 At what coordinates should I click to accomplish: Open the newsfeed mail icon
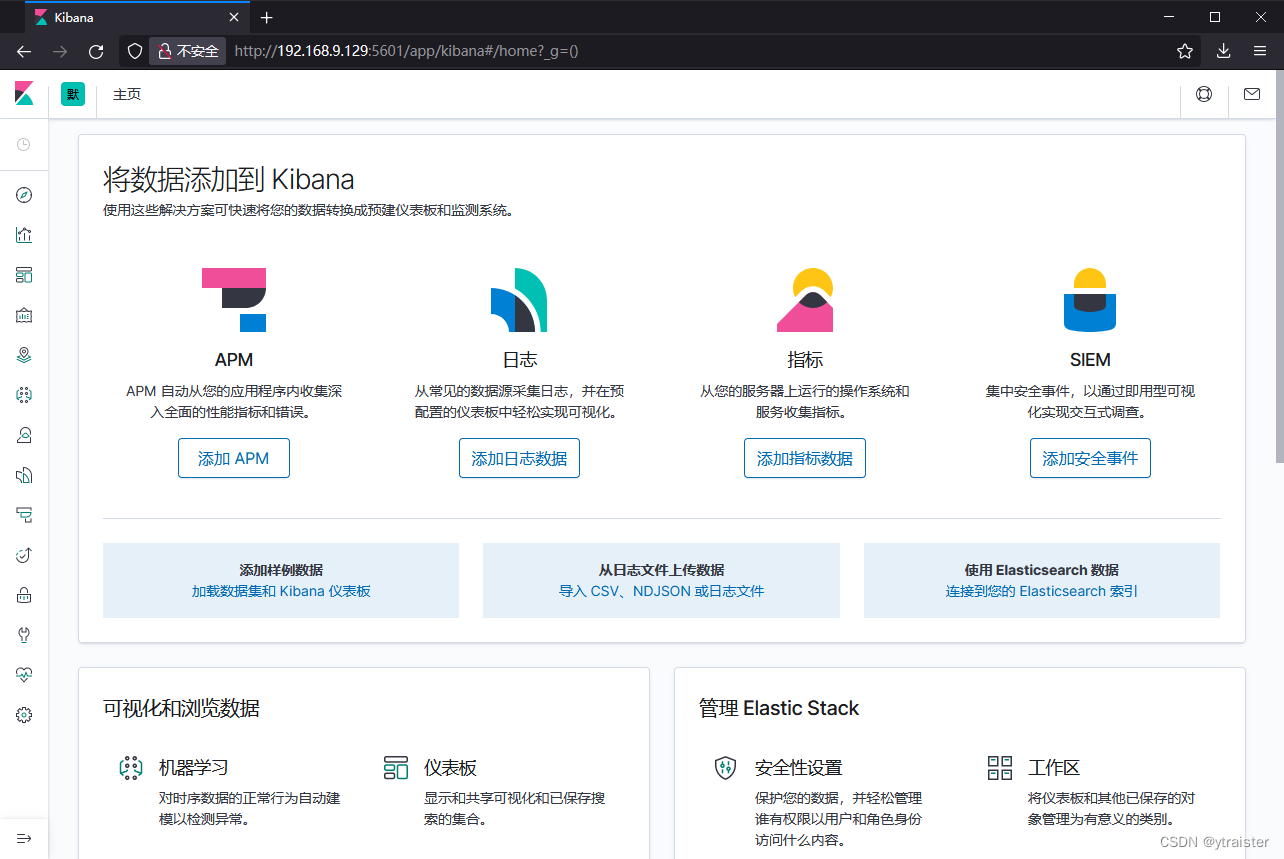(x=1252, y=94)
